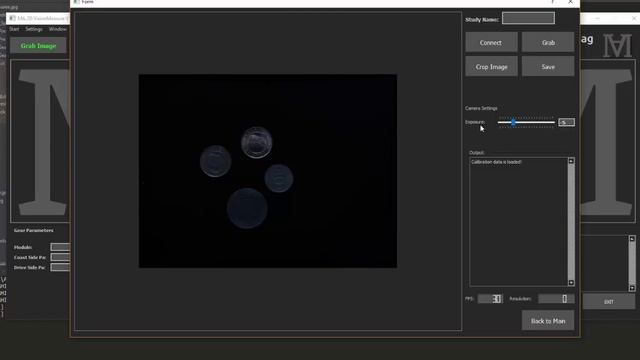Click the Module field under Gear Parameters
Viewport: 640px width, 360px height.
[x=60, y=247]
